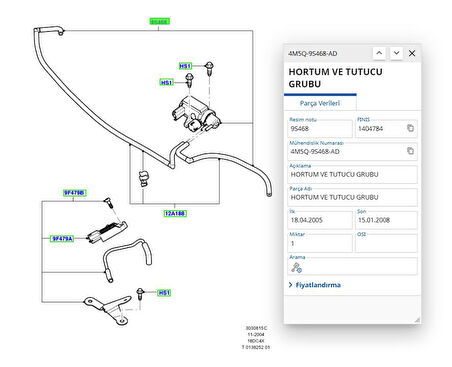The width and height of the screenshot is (452, 367).
Task: Open the Parça Verileri tab
Action: pyautogui.click(x=320, y=103)
